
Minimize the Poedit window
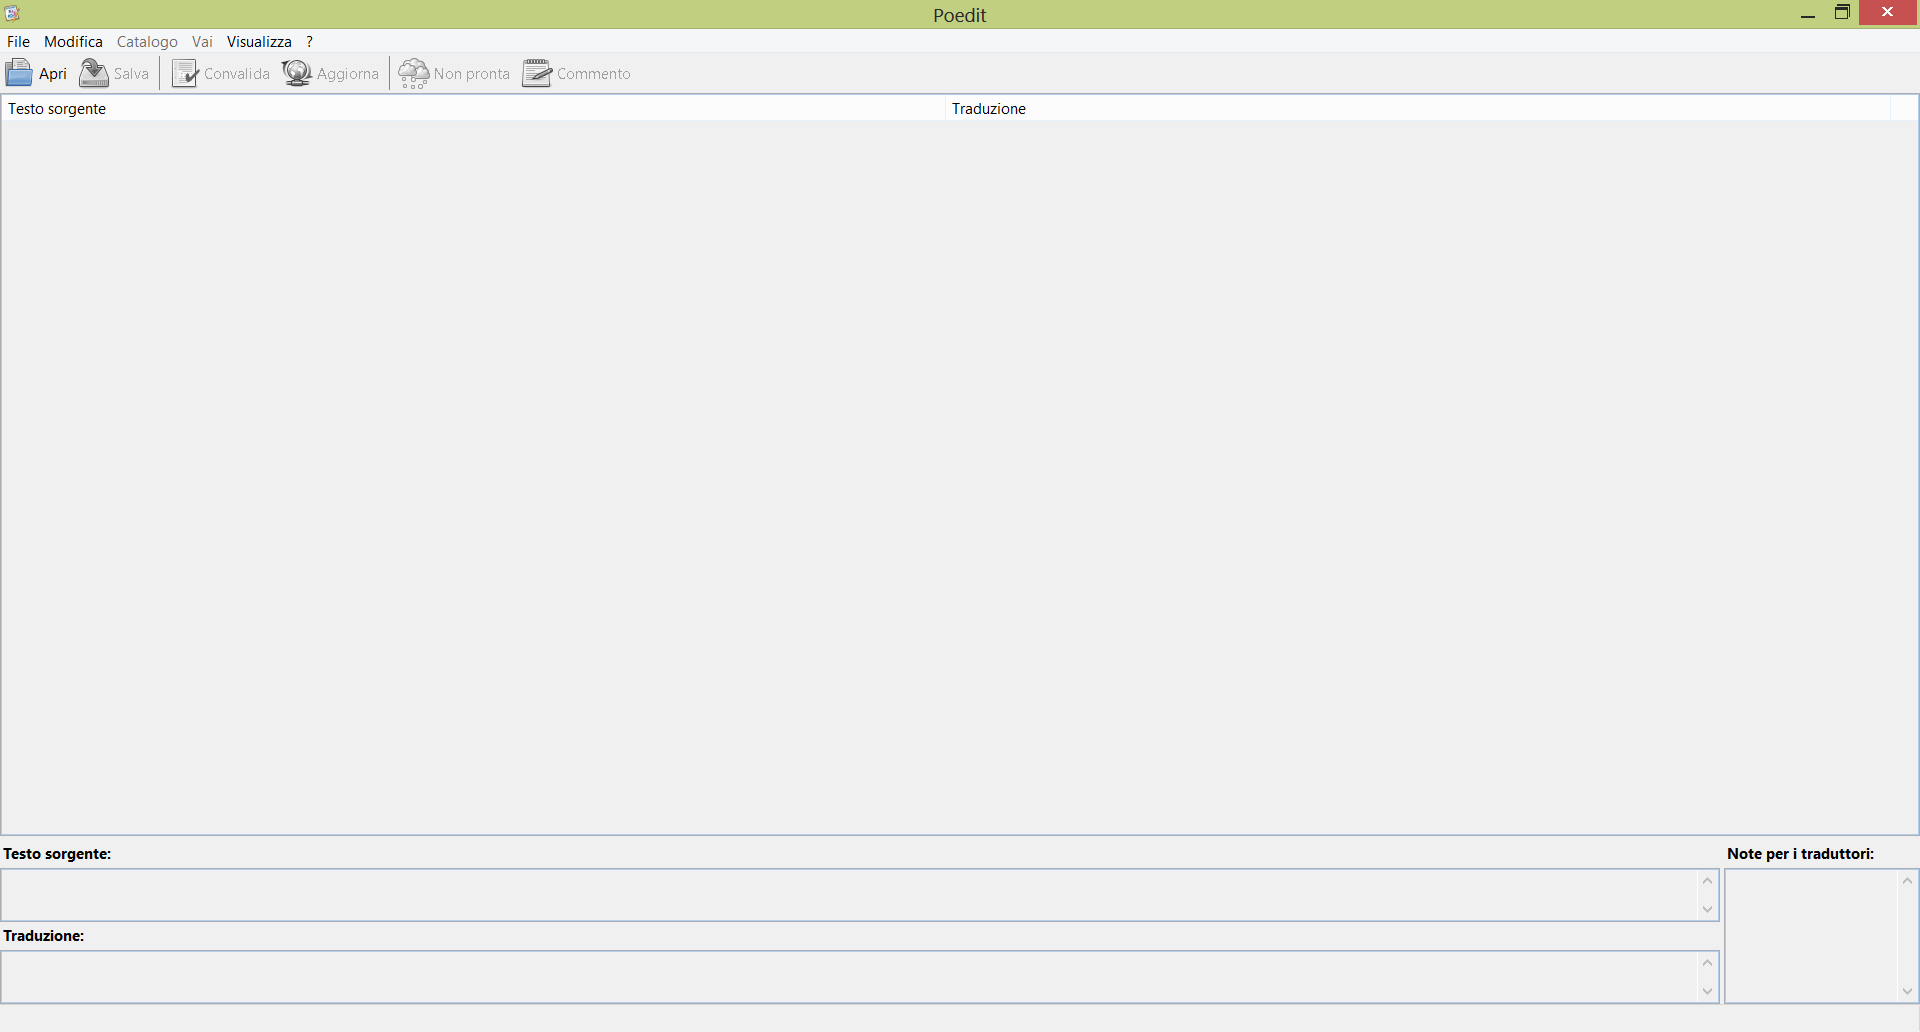click(x=1808, y=13)
